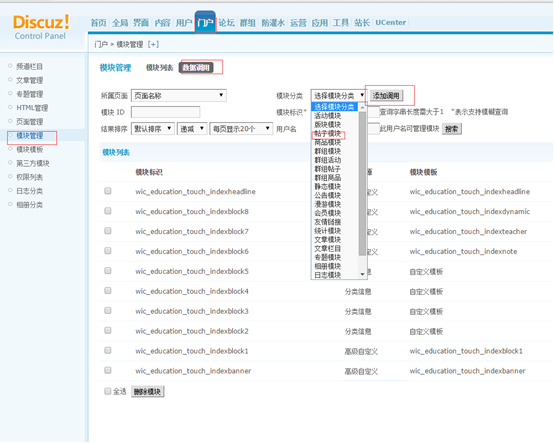Open the 页面名称 page dropdown
554x443 pixels.
[179, 95]
